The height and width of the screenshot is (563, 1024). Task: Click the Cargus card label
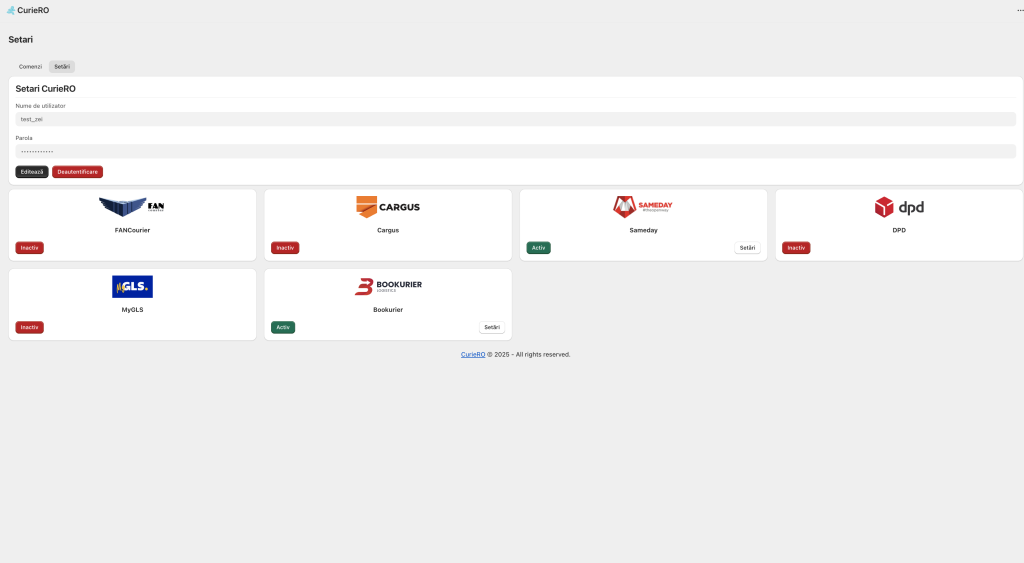click(388, 231)
